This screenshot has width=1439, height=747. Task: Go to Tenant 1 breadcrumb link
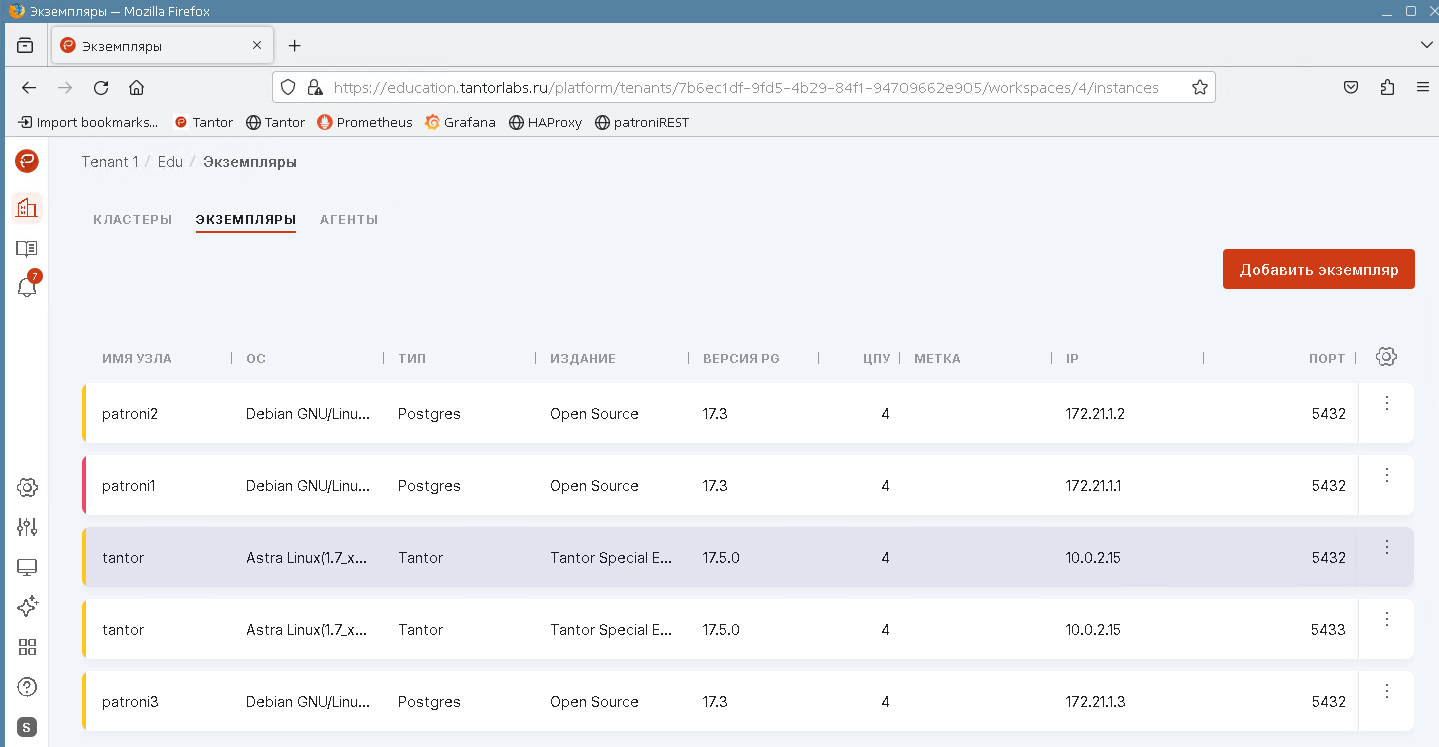pos(110,162)
